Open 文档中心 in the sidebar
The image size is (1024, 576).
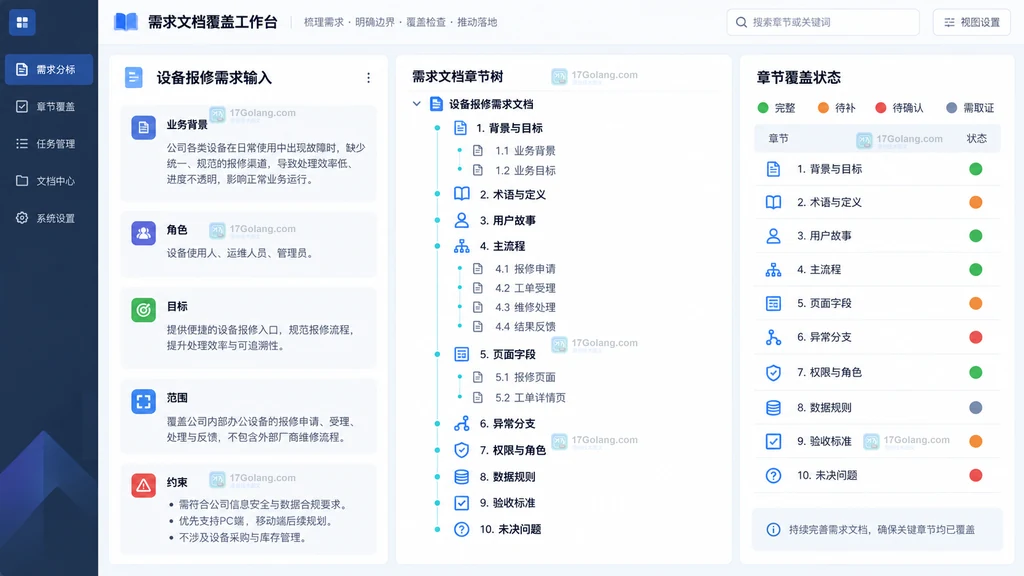click(x=49, y=181)
